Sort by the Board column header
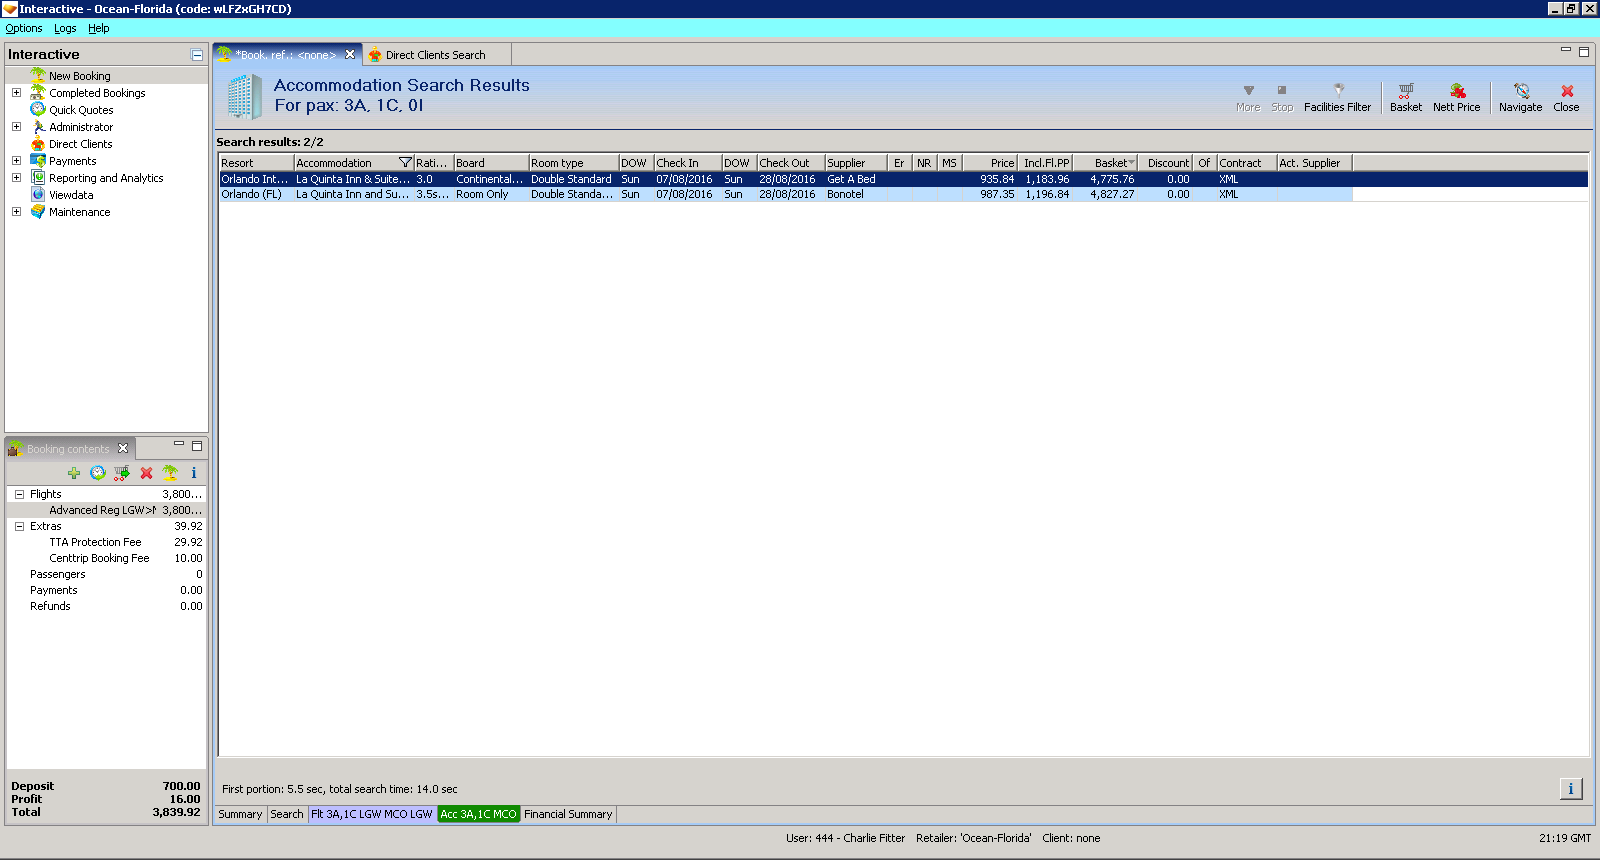 (x=491, y=162)
